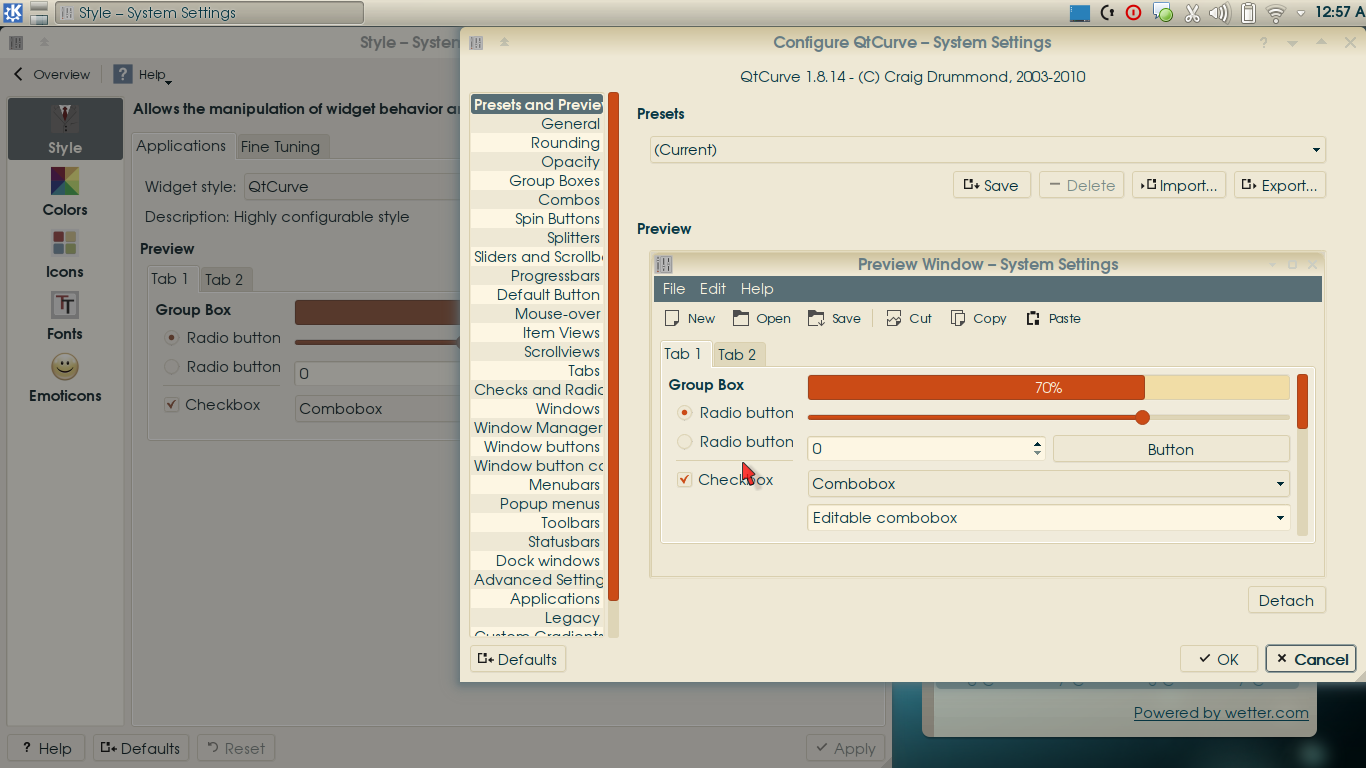Click the Button in QtCurve preview
Image resolution: width=1366 pixels, height=768 pixels.
pos(1171,449)
